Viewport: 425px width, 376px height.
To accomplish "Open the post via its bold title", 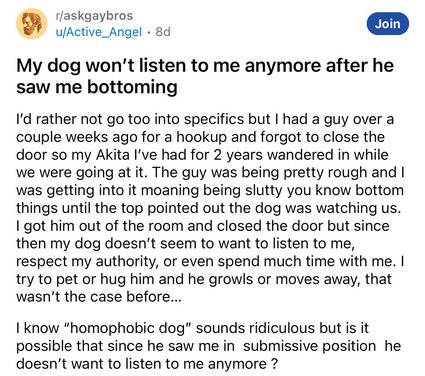I will tap(205, 76).
